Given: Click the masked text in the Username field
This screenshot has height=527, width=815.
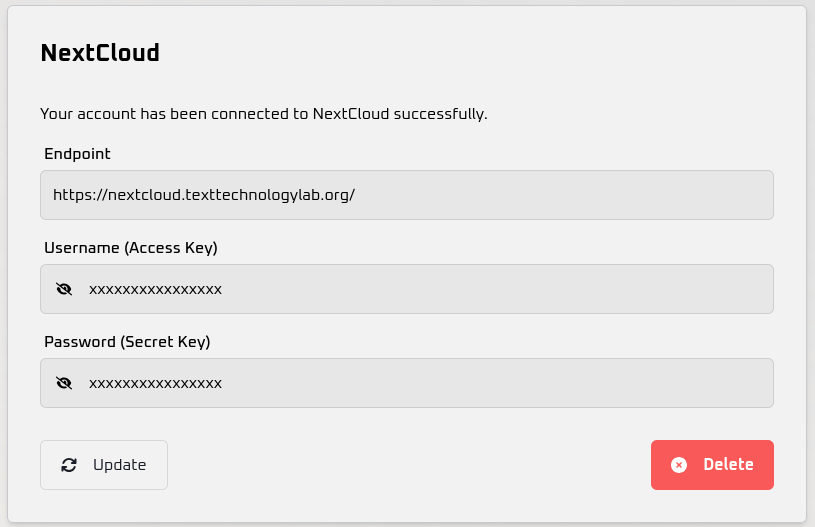Looking at the screenshot, I should 155,289.
